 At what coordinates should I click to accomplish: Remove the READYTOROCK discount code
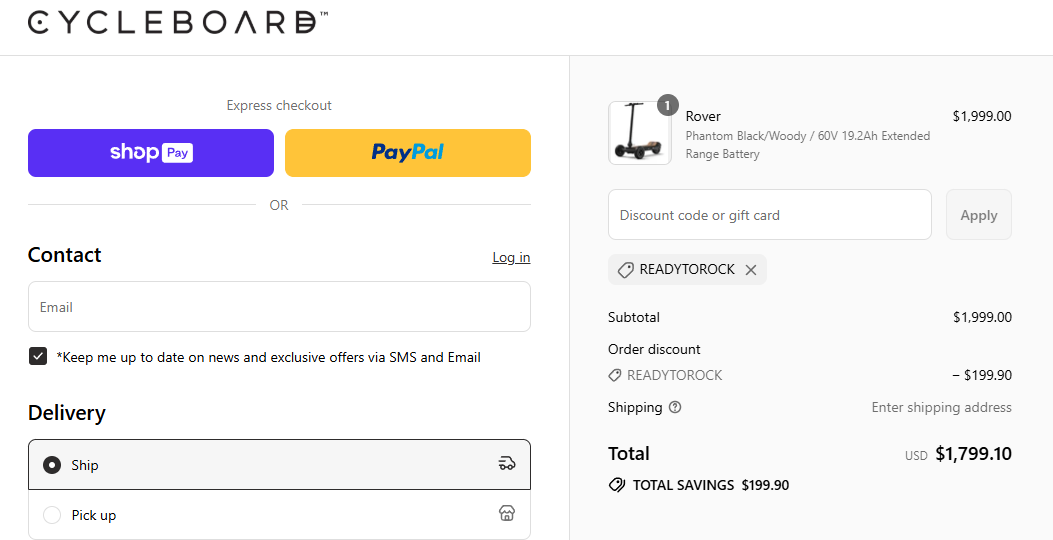coord(751,270)
